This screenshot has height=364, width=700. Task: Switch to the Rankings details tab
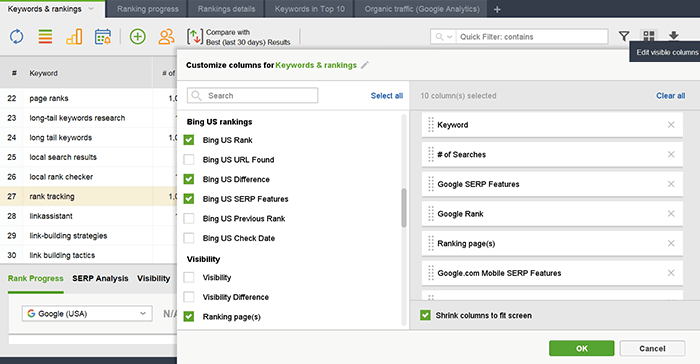pyautogui.click(x=226, y=9)
